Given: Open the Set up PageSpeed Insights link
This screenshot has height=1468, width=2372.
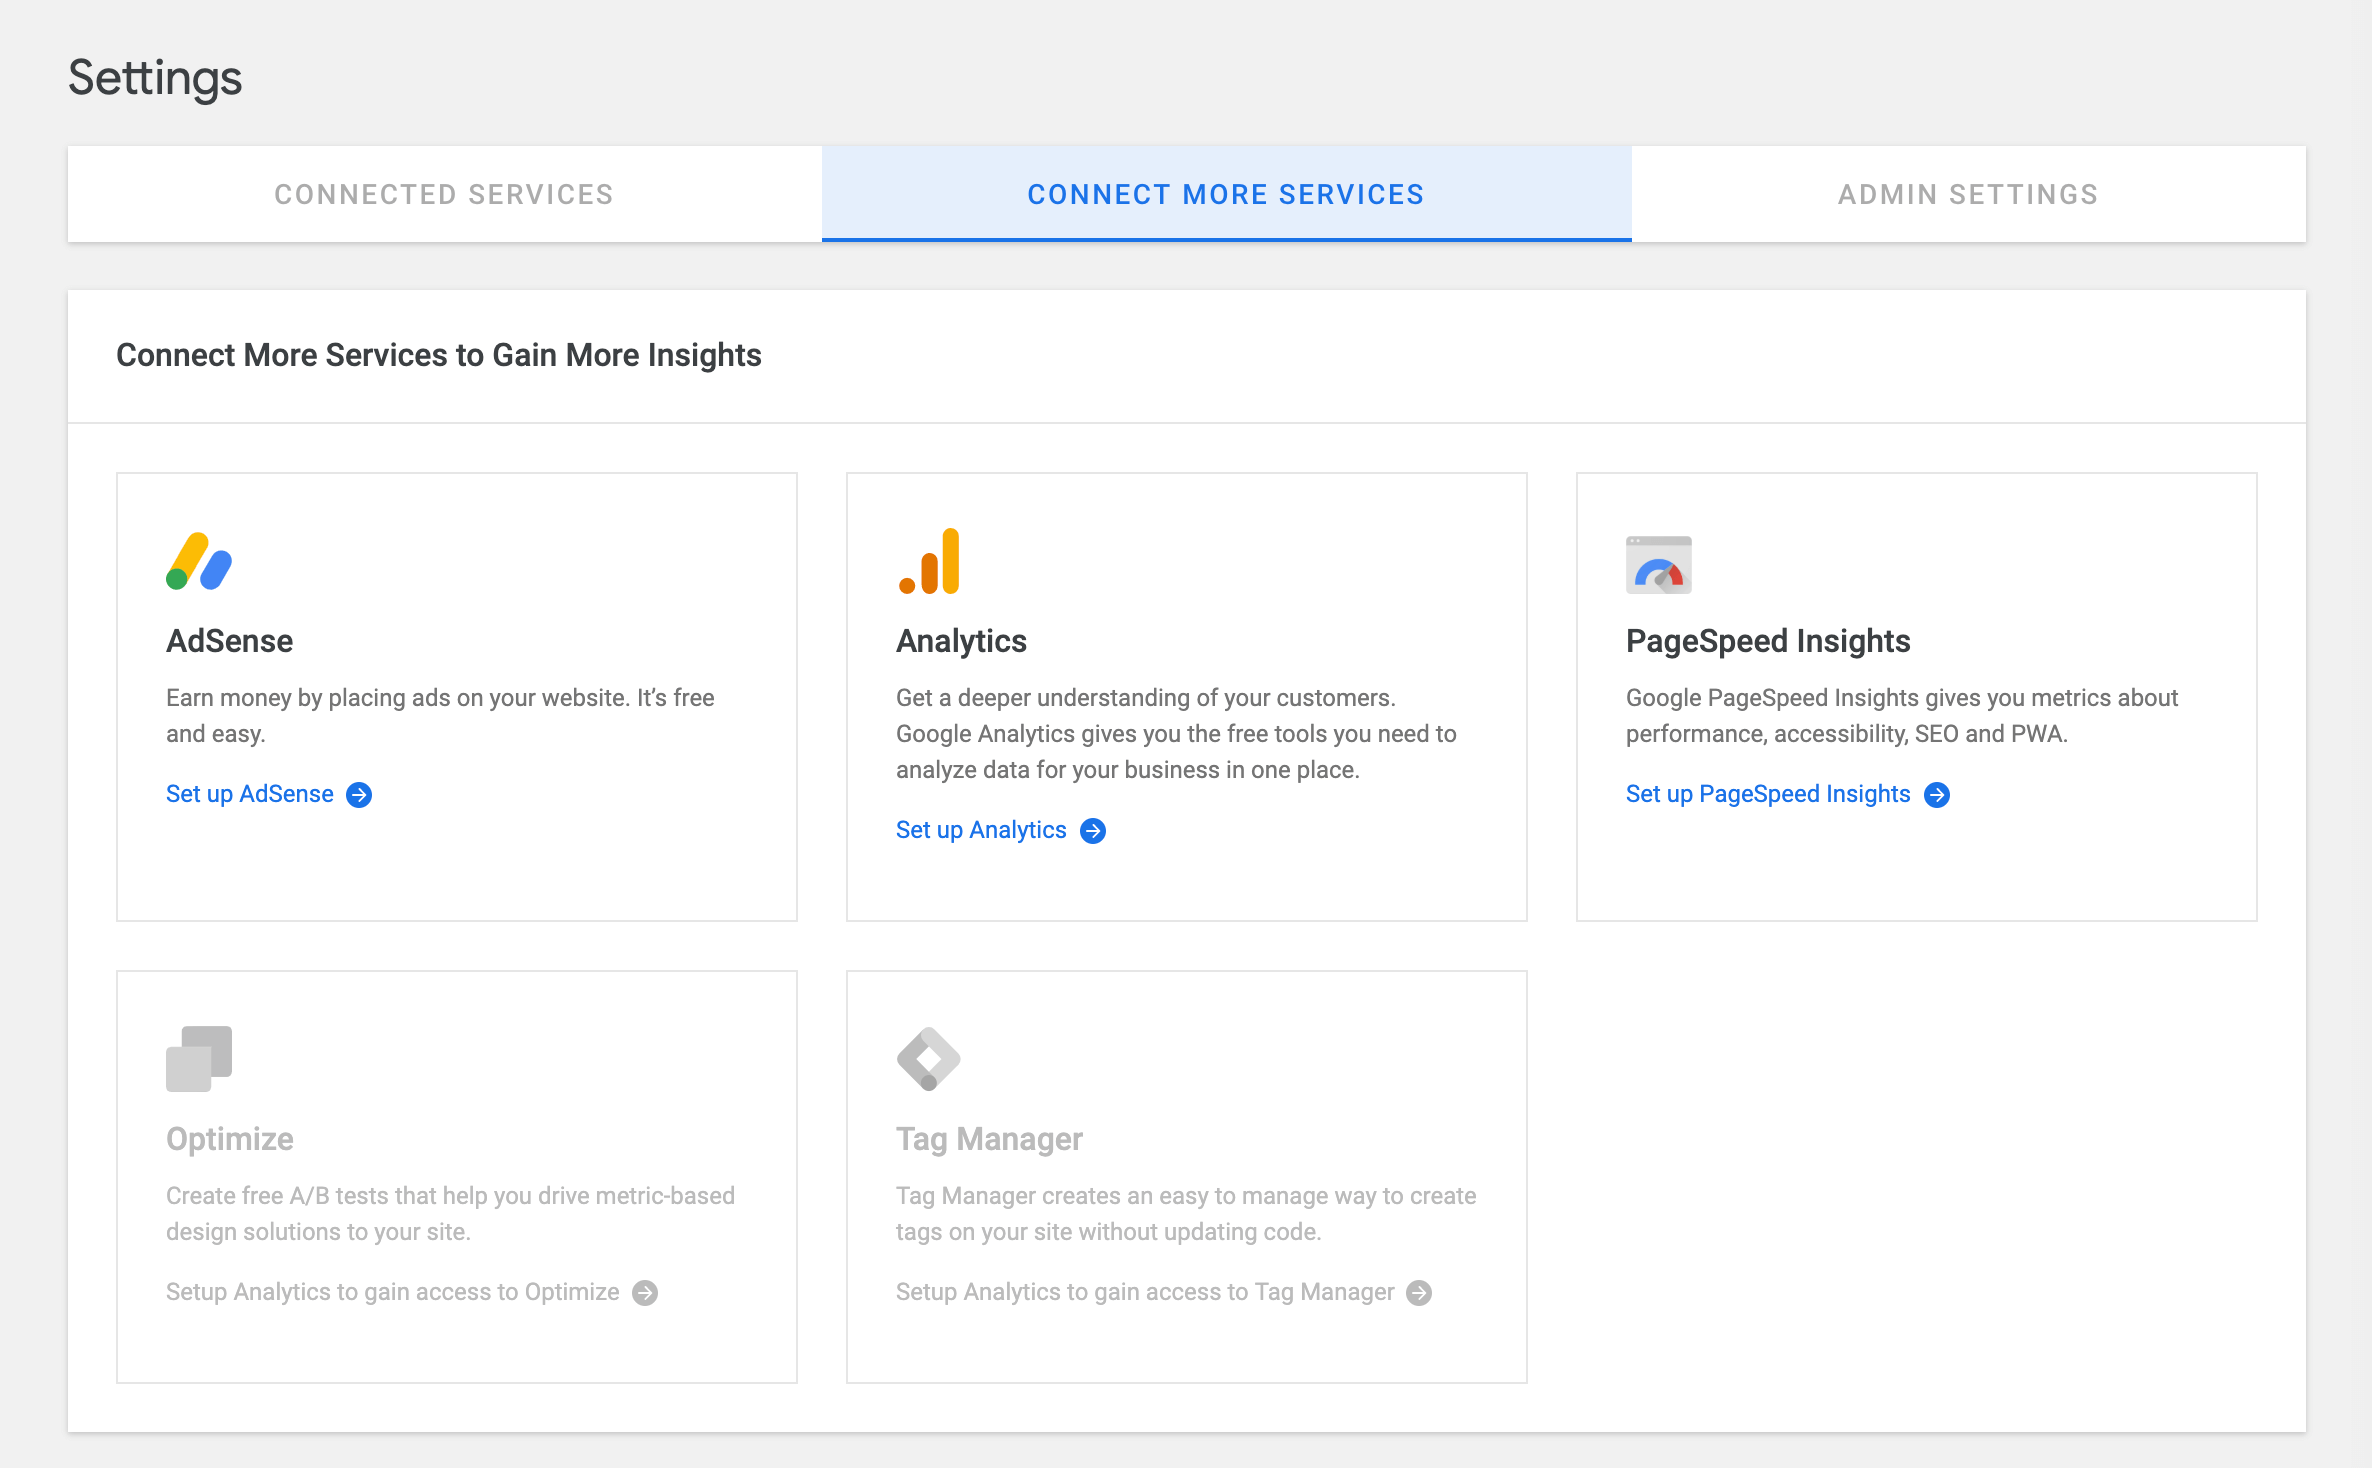Looking at the screenshot, I should (1768, 794).
